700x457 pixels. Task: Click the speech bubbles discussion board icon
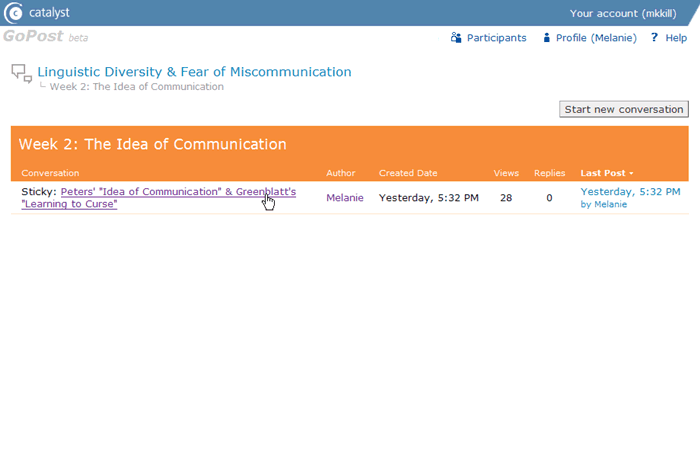click(x=21, y=73)
